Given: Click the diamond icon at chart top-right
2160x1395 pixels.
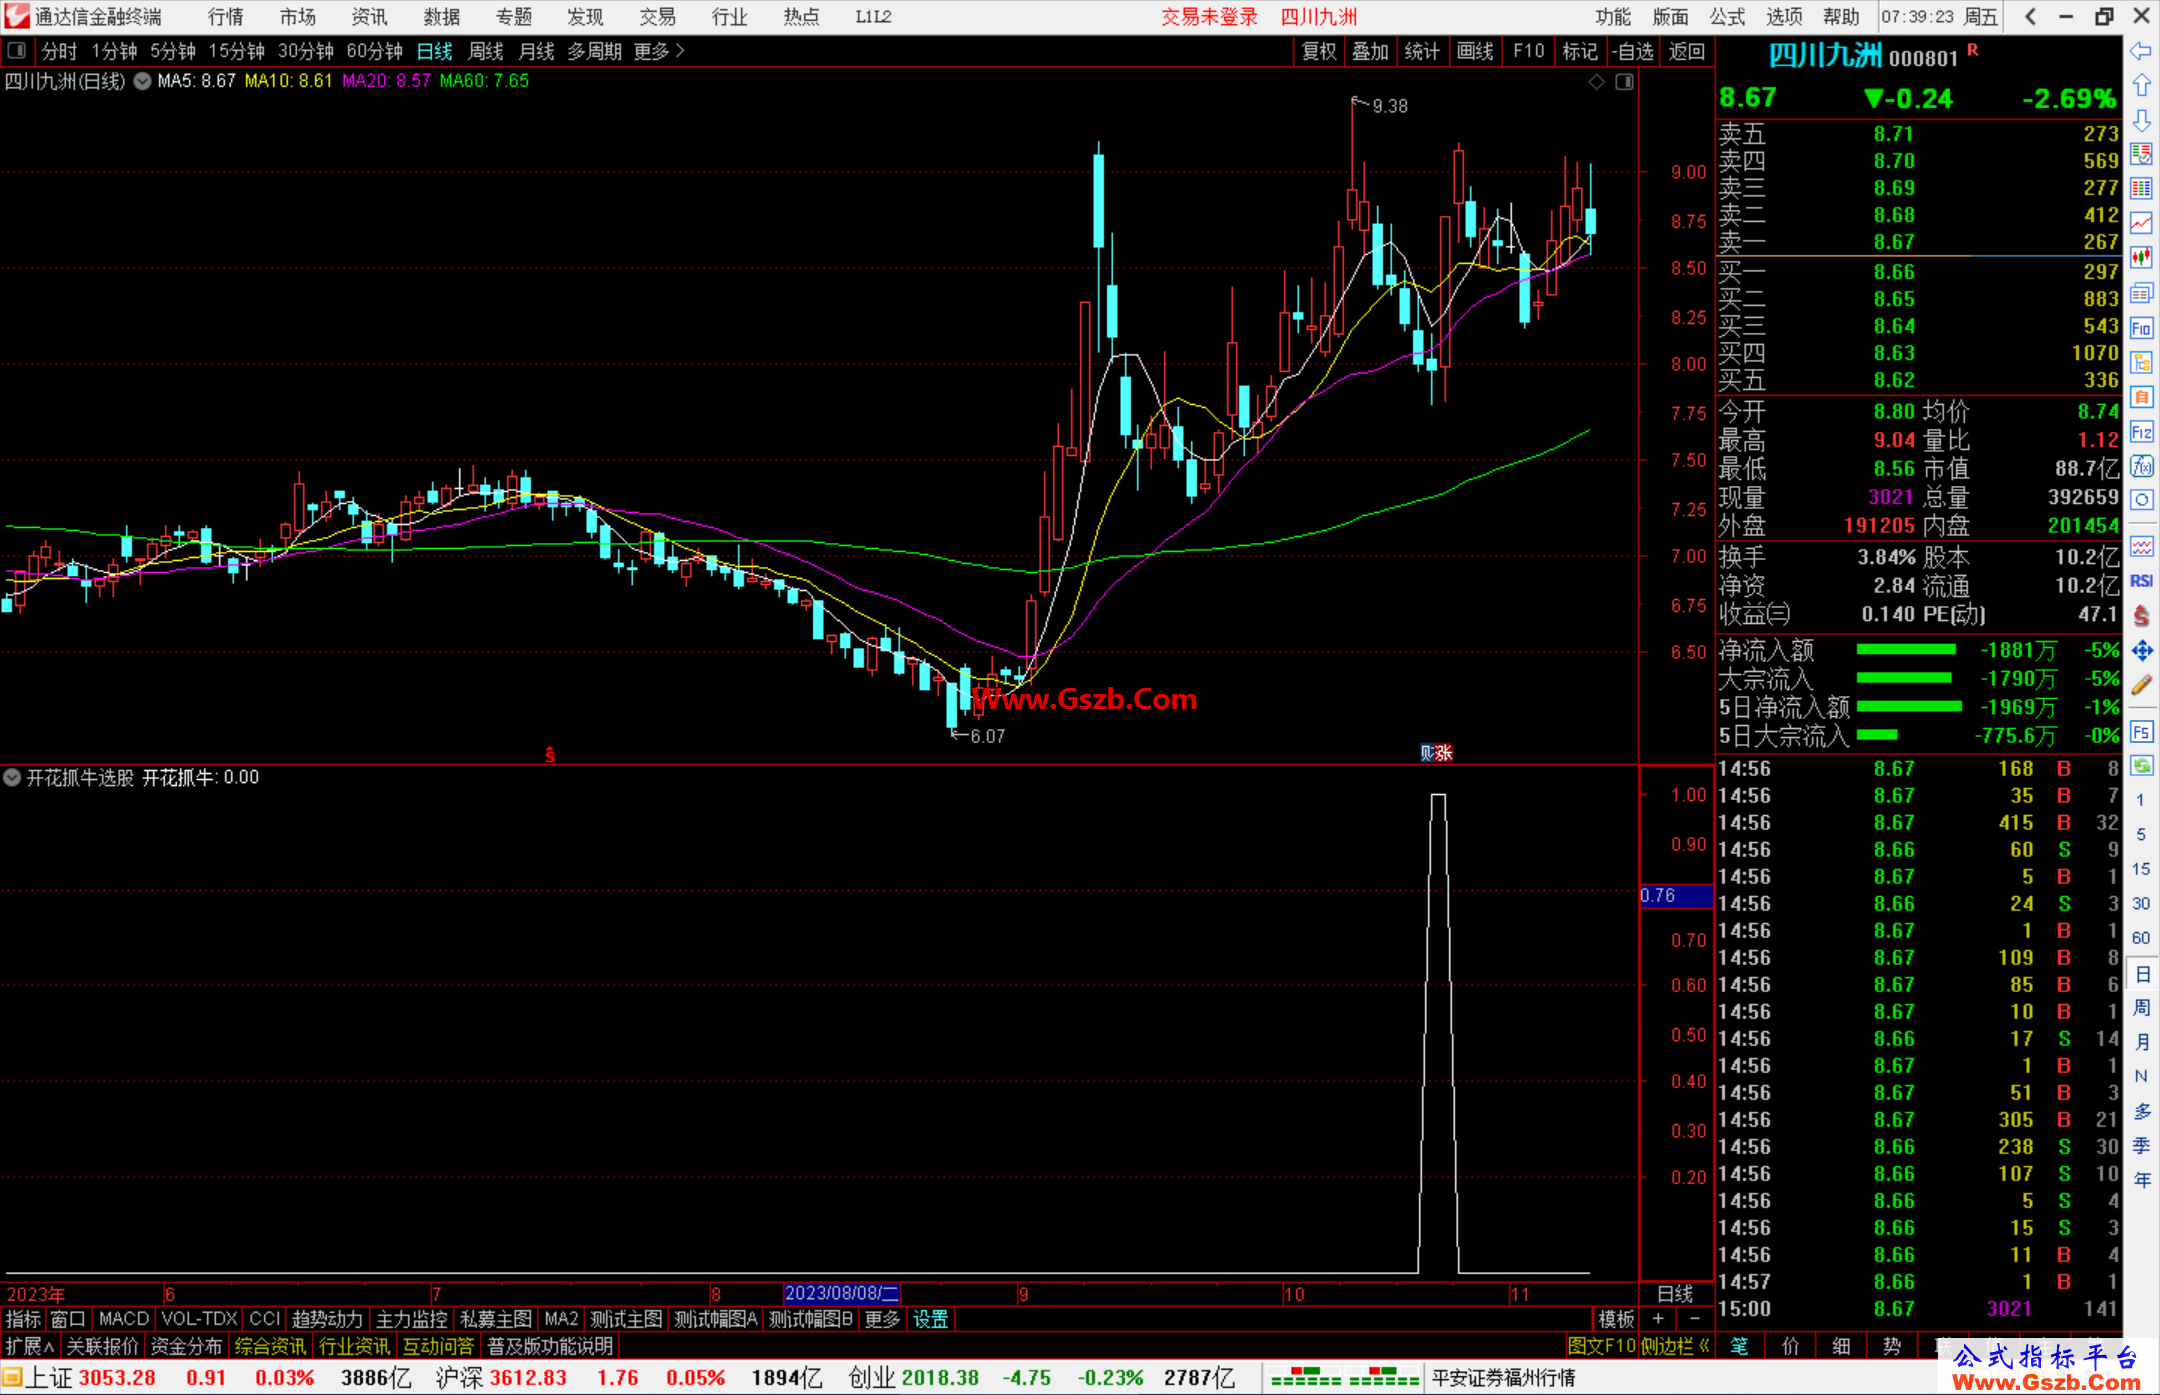Looking at the screenshot, I should coord(1597,82).
